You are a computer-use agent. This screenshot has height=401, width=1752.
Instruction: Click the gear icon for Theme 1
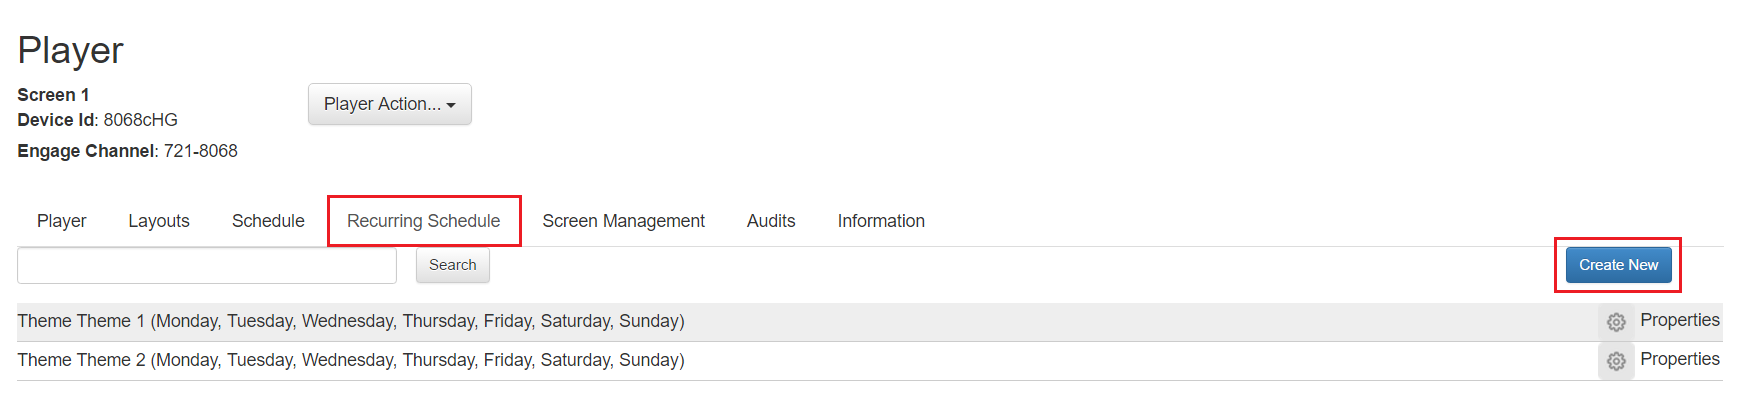pyautogui.click(x=1616, y=322)
